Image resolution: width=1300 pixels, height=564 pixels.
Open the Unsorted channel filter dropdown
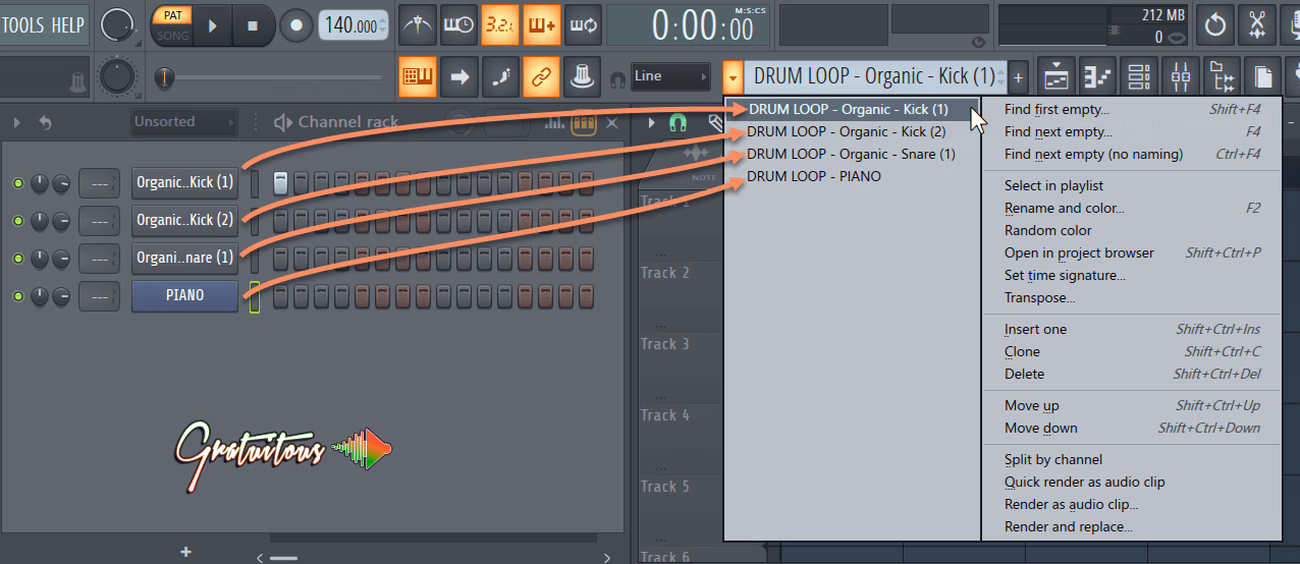point(185,122)
